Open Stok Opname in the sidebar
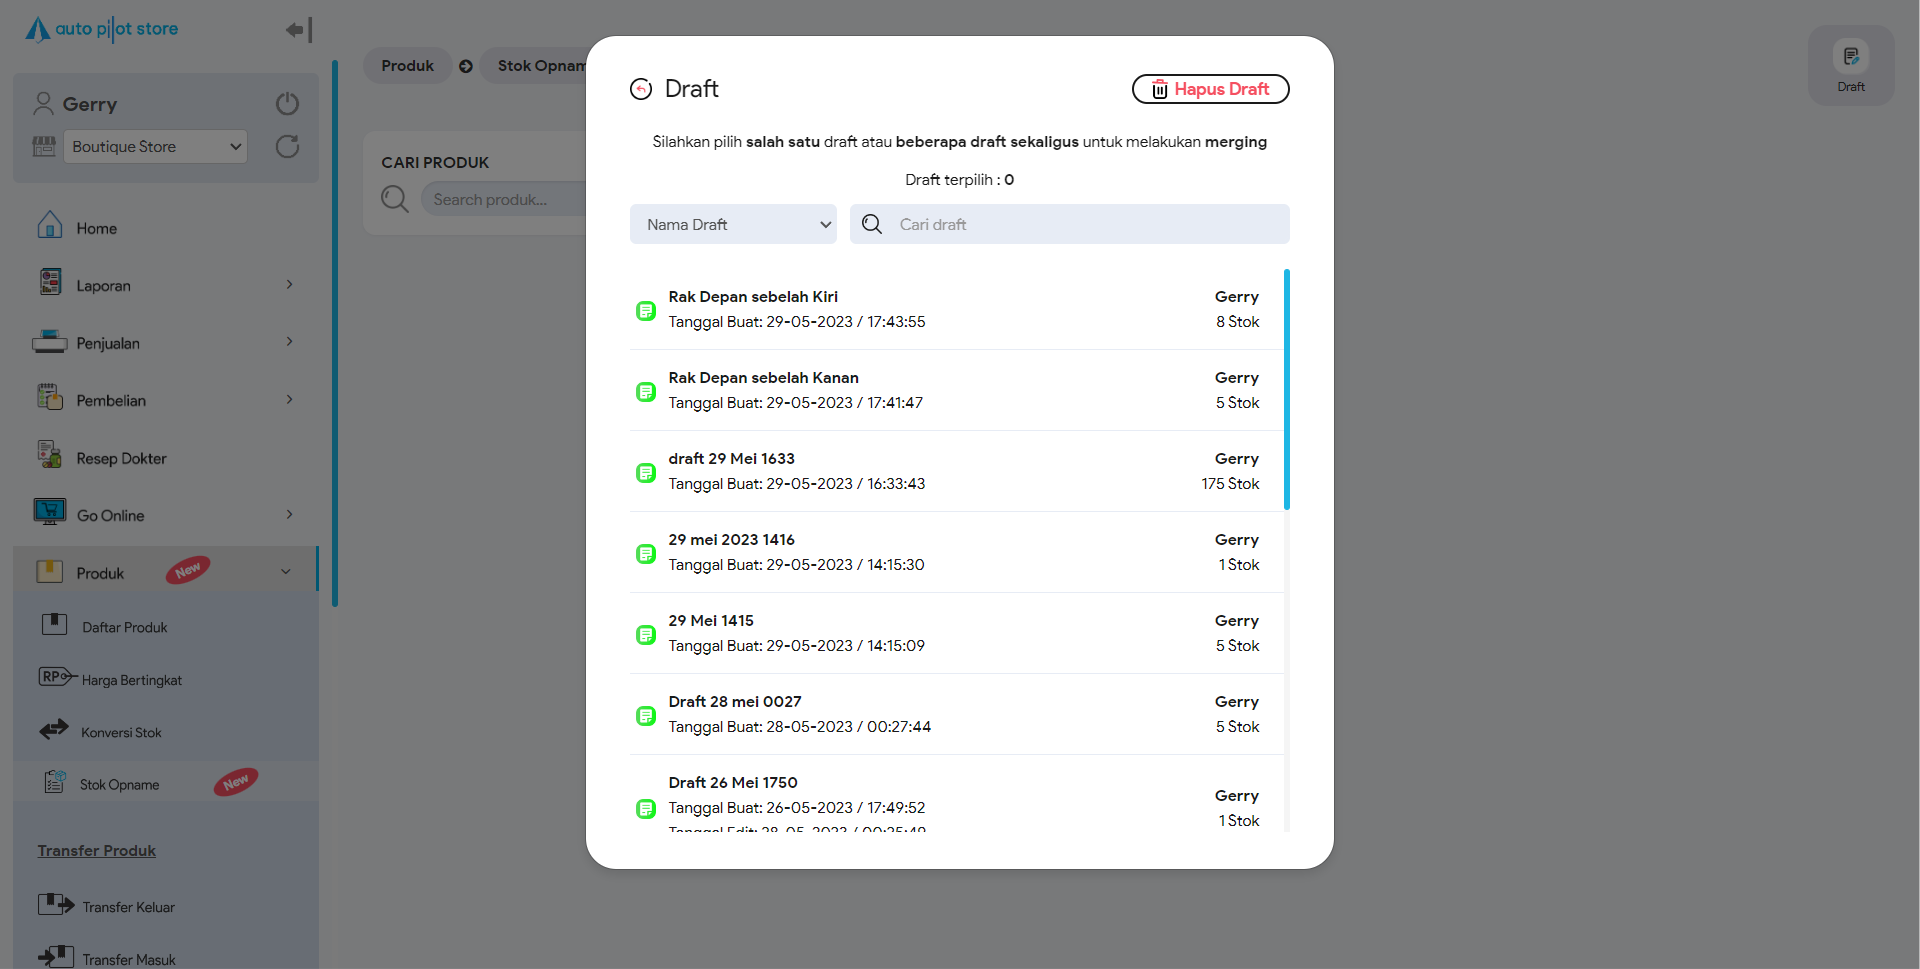Image resolution: width=1920 pixels, height=969 pixels. coord(120,785)
